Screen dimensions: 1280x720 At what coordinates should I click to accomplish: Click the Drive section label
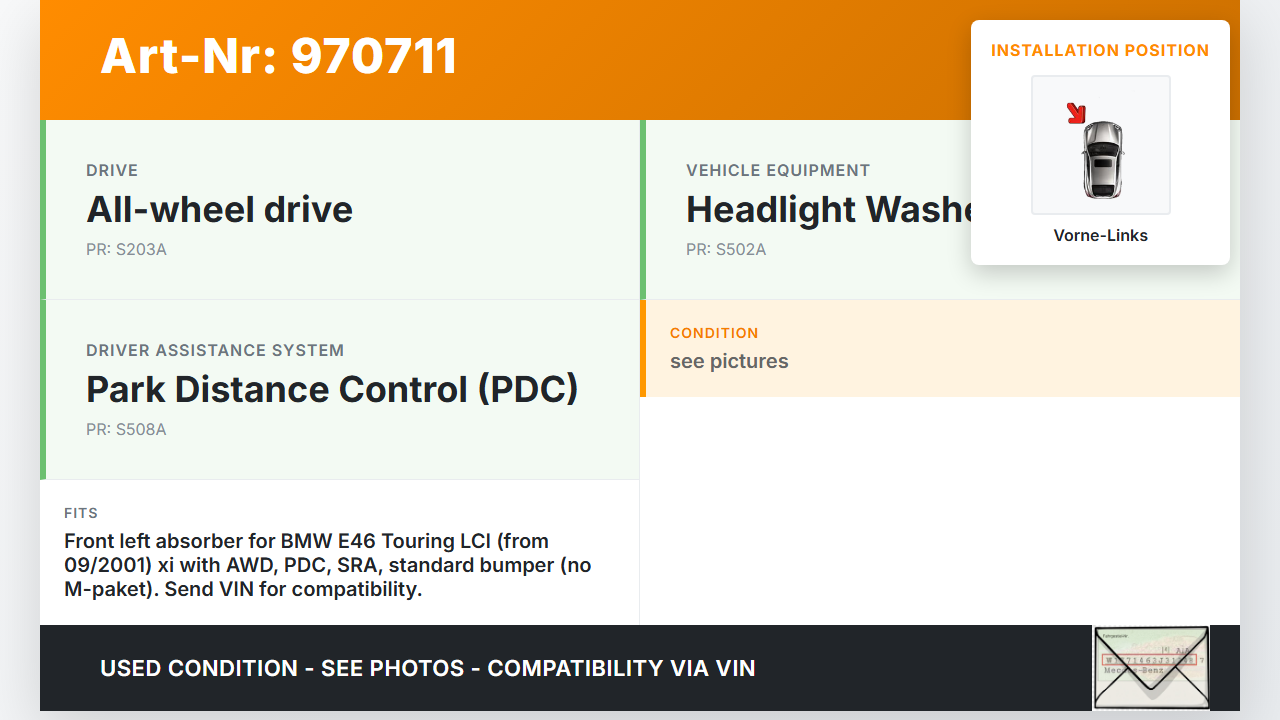112,170
